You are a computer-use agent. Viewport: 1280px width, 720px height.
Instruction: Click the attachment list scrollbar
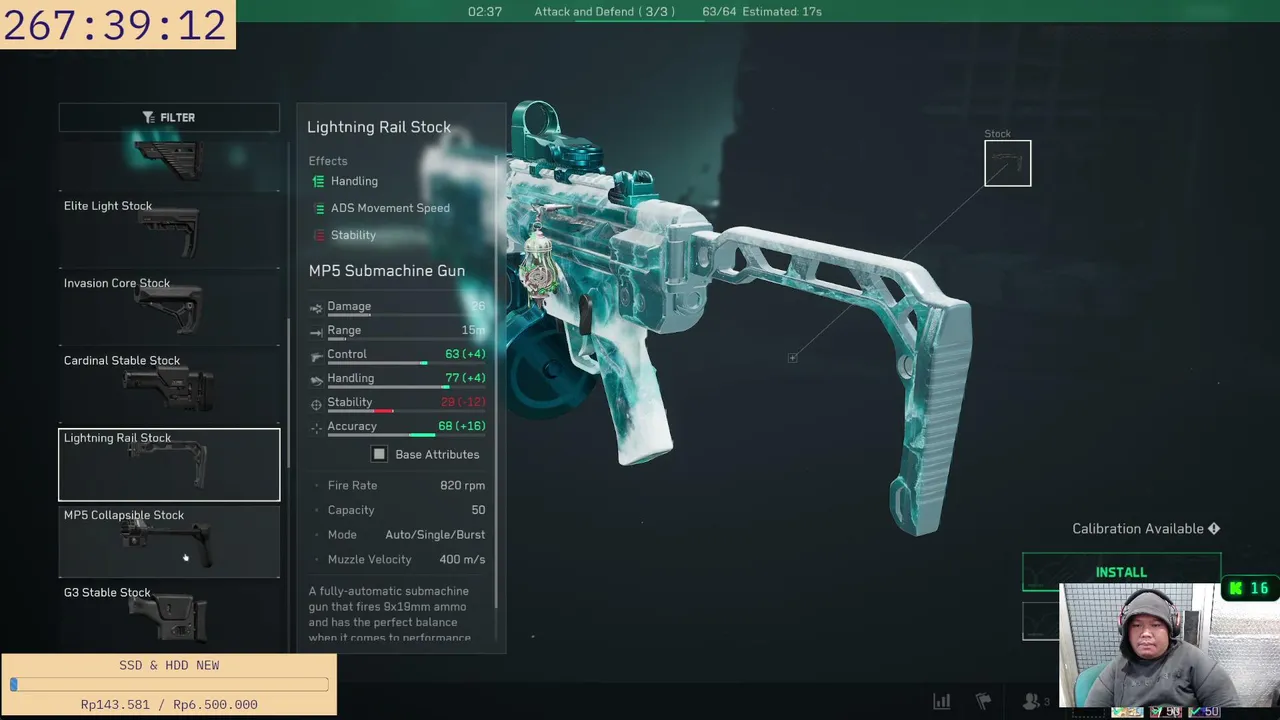click(x=288, y=395)
